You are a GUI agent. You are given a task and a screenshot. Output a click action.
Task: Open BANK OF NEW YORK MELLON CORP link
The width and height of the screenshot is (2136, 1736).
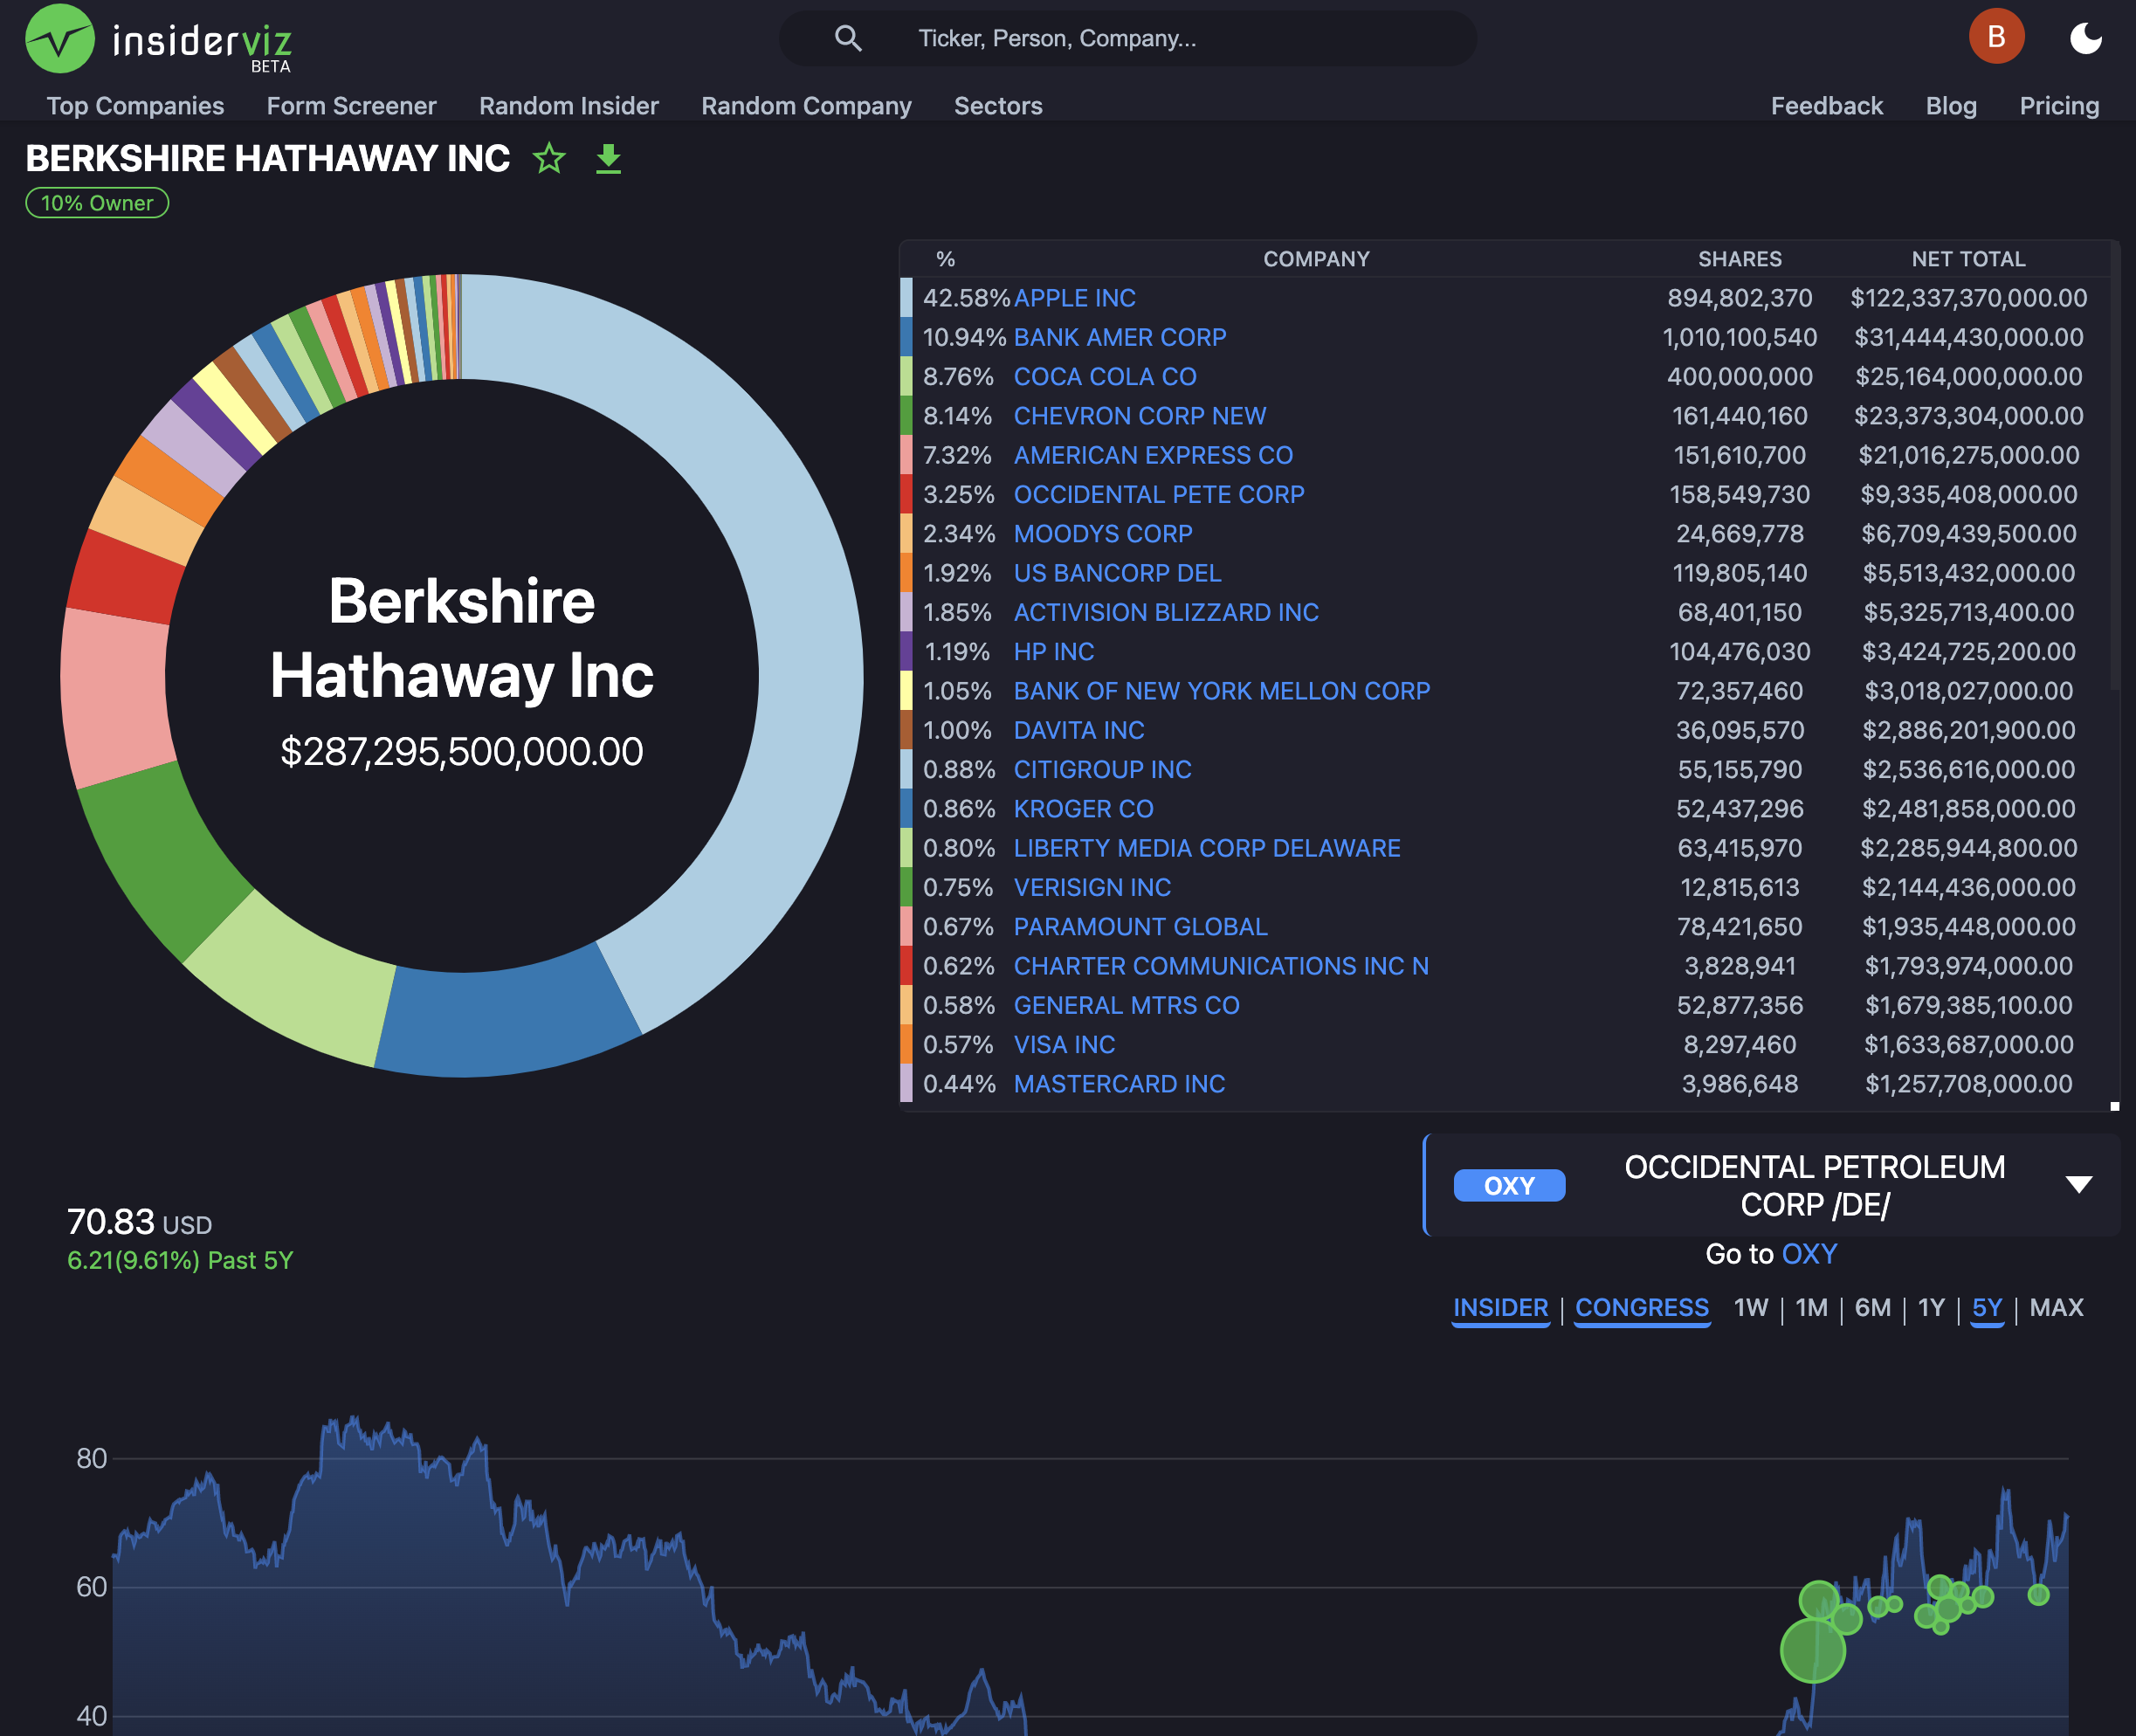1222,691
